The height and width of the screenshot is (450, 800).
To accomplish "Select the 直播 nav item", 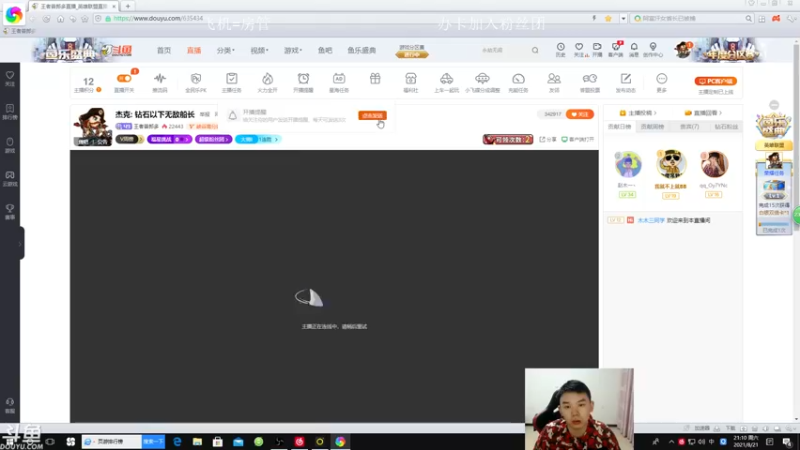I will point(194,51).
